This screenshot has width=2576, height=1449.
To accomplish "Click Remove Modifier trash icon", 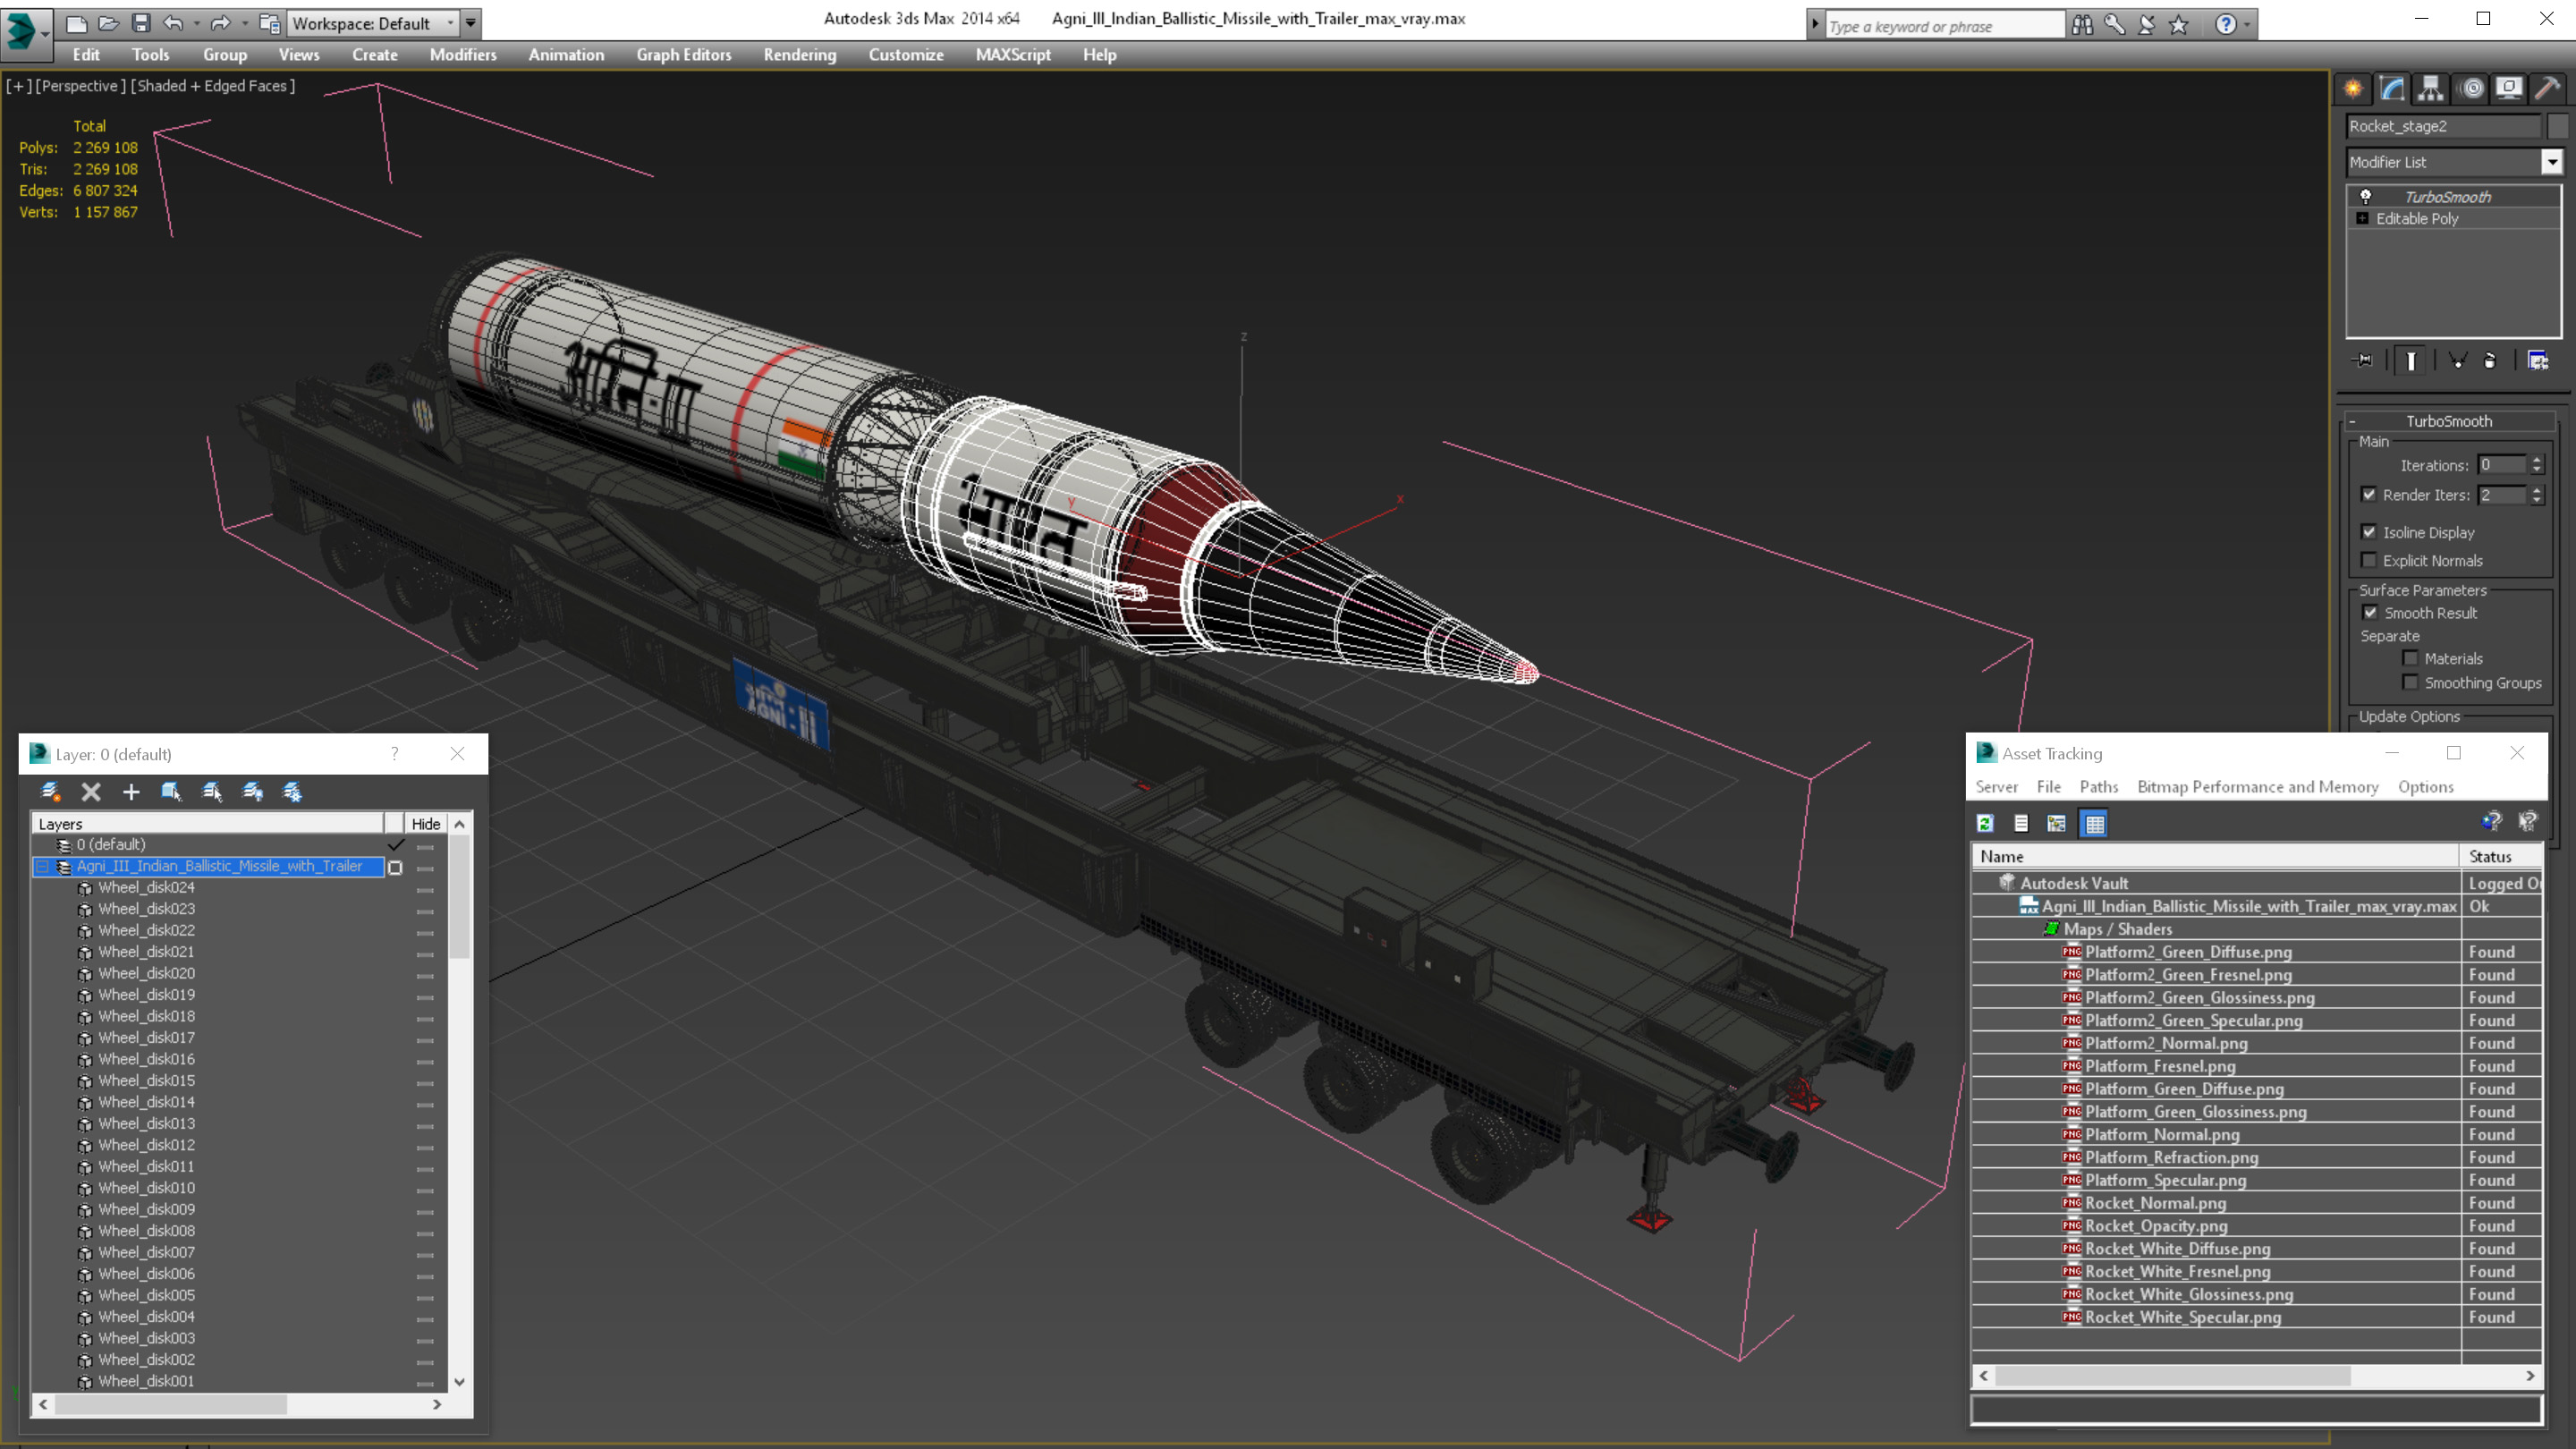I will [x=2490, y=361].
